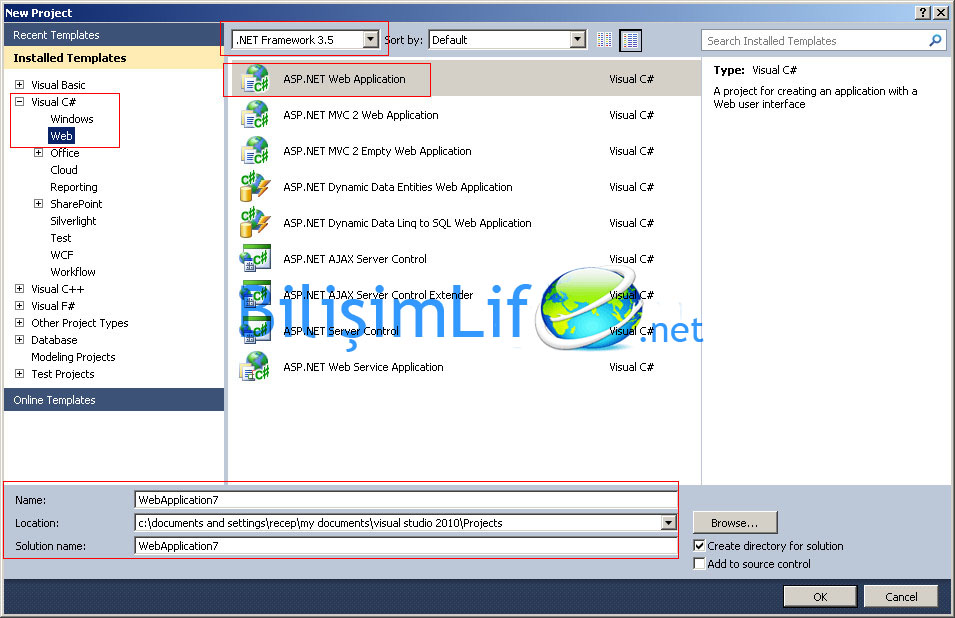Open the Sort by dropdown
Viewport: 955px width, 618px height.
pyautogui.click(x=577, y=40)
